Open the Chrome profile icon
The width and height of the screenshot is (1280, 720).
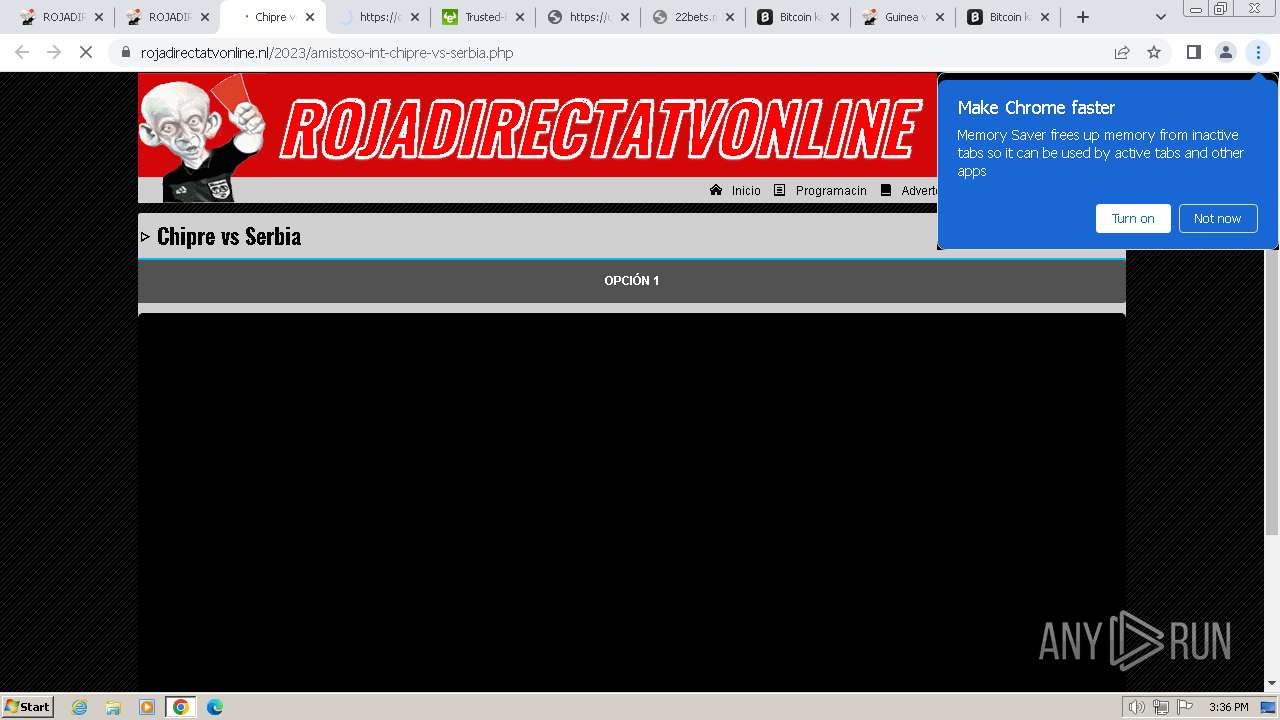tap(1225, 52)
